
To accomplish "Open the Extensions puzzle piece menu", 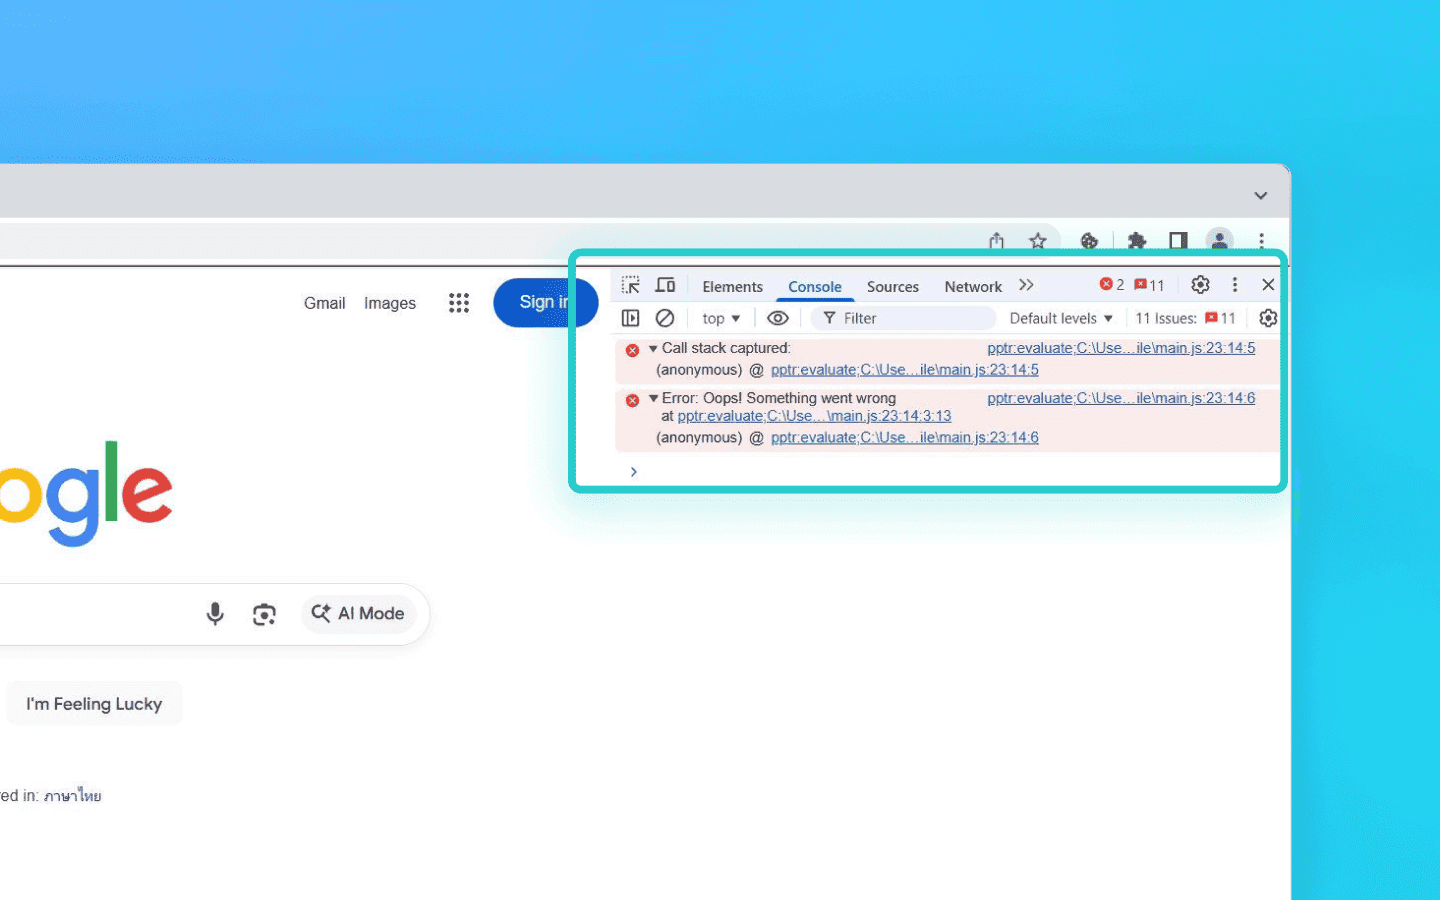I will point(1137,241).
